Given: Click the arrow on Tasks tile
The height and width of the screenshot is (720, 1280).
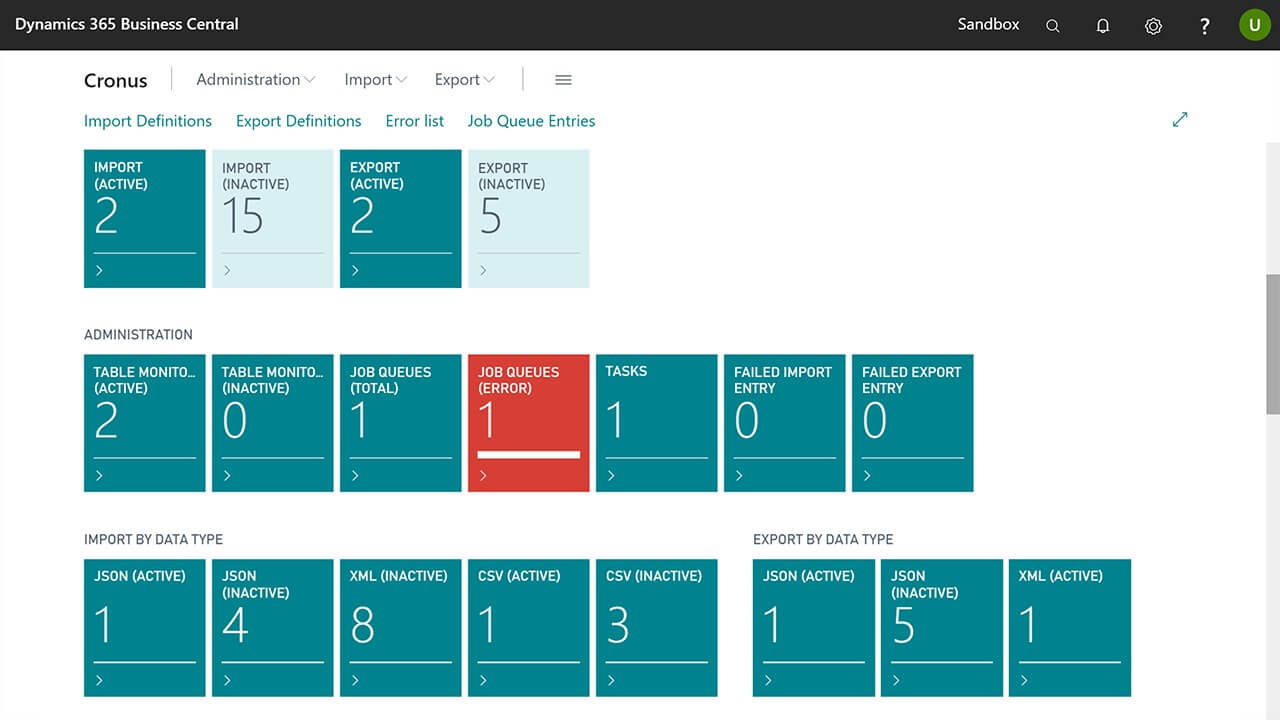Looking at the screenshot, I should click(x=611, y=476).
